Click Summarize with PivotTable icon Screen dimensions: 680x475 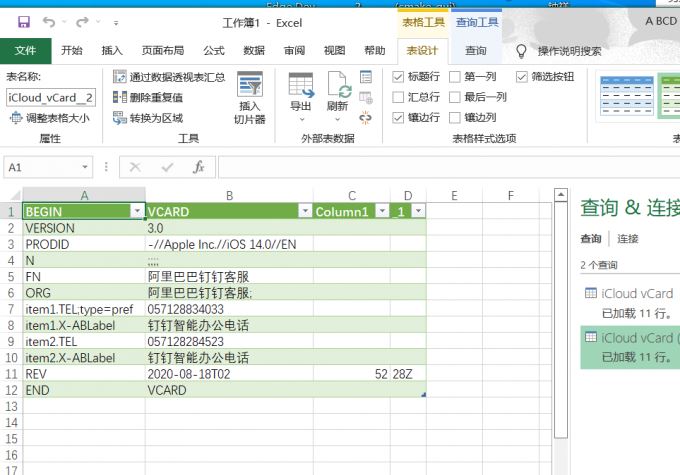pyautogui.click(x=120, y=77)
